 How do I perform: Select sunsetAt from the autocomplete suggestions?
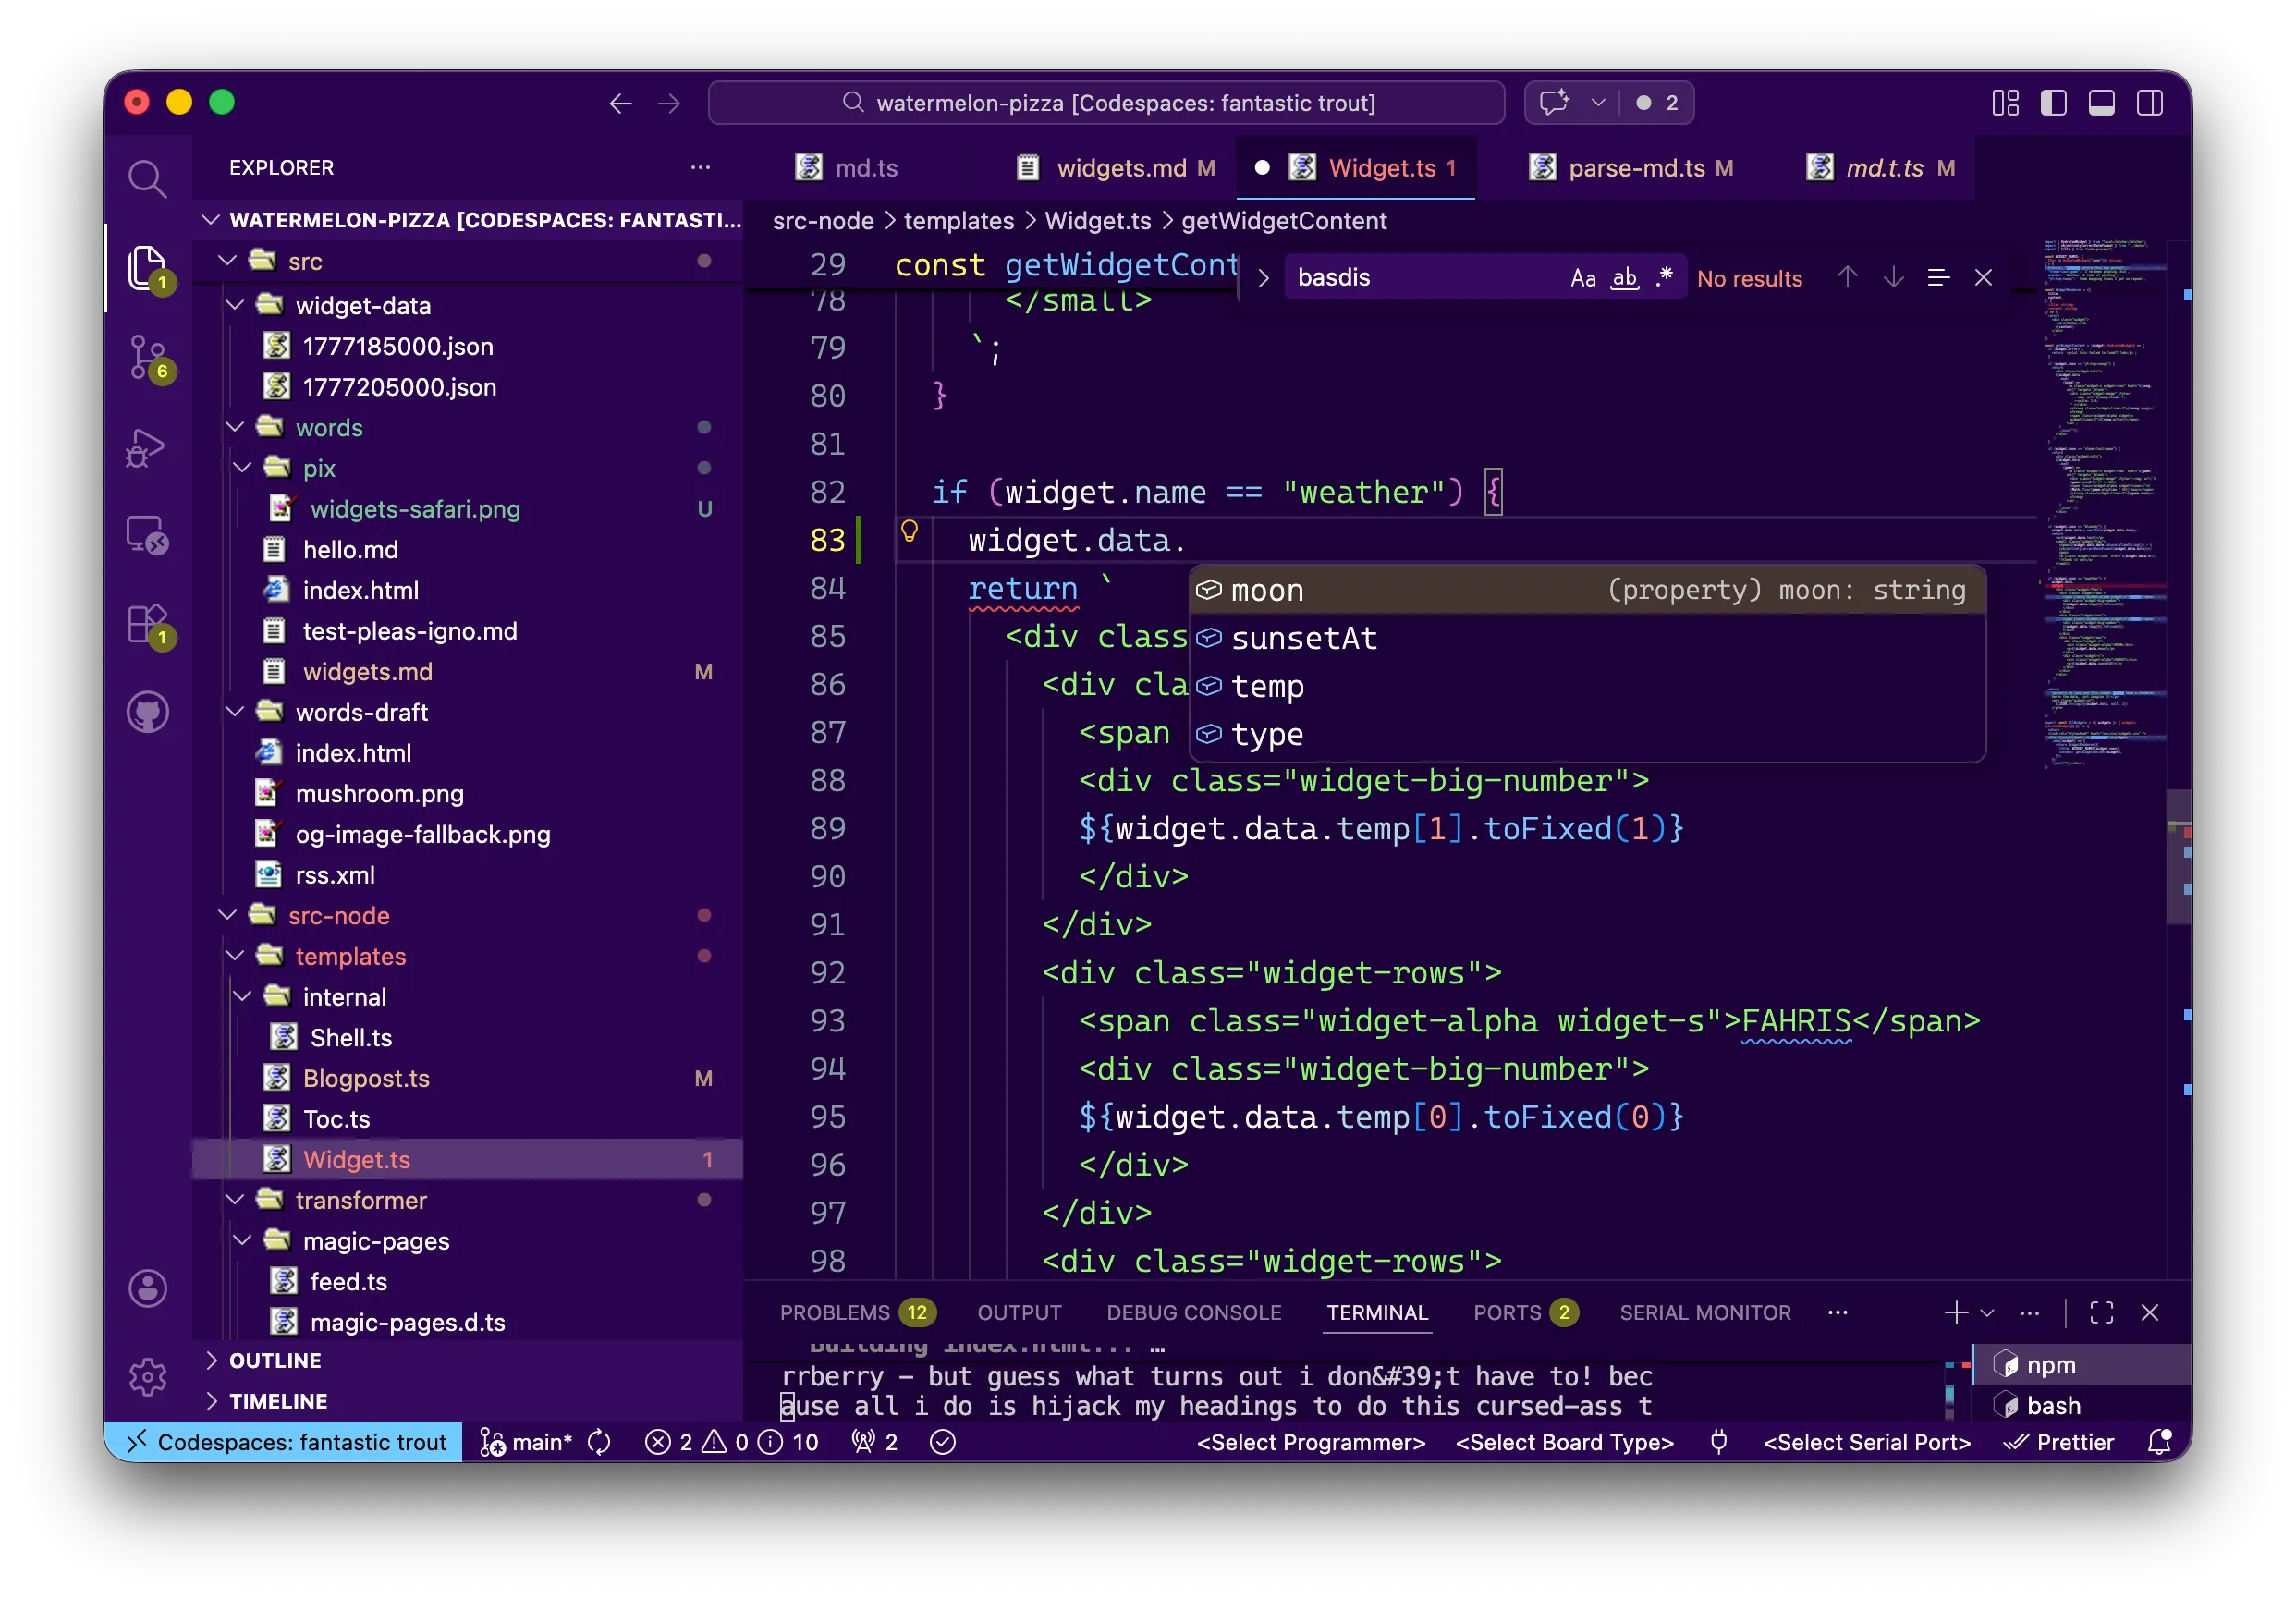(1303, 638)
